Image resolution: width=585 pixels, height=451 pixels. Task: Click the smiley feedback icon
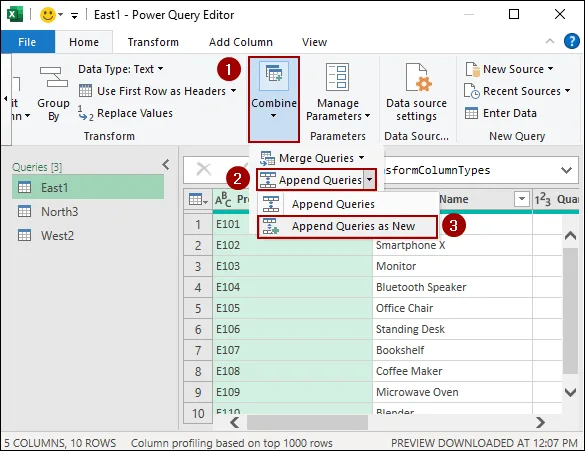click(47, 15)
